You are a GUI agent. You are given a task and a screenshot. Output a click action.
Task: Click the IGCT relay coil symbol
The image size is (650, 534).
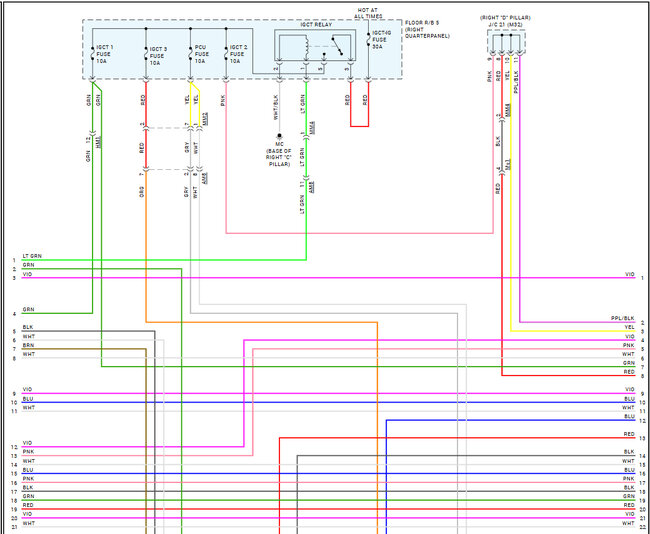tap(306, 47)
